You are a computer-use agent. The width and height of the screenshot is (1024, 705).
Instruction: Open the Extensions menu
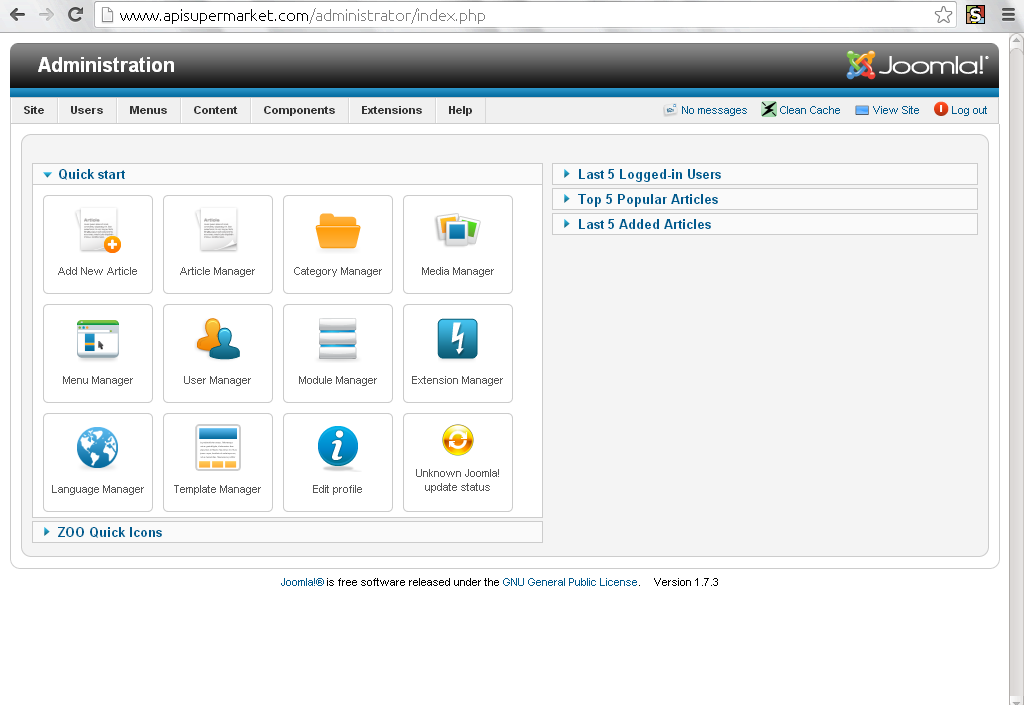point(392,110)
